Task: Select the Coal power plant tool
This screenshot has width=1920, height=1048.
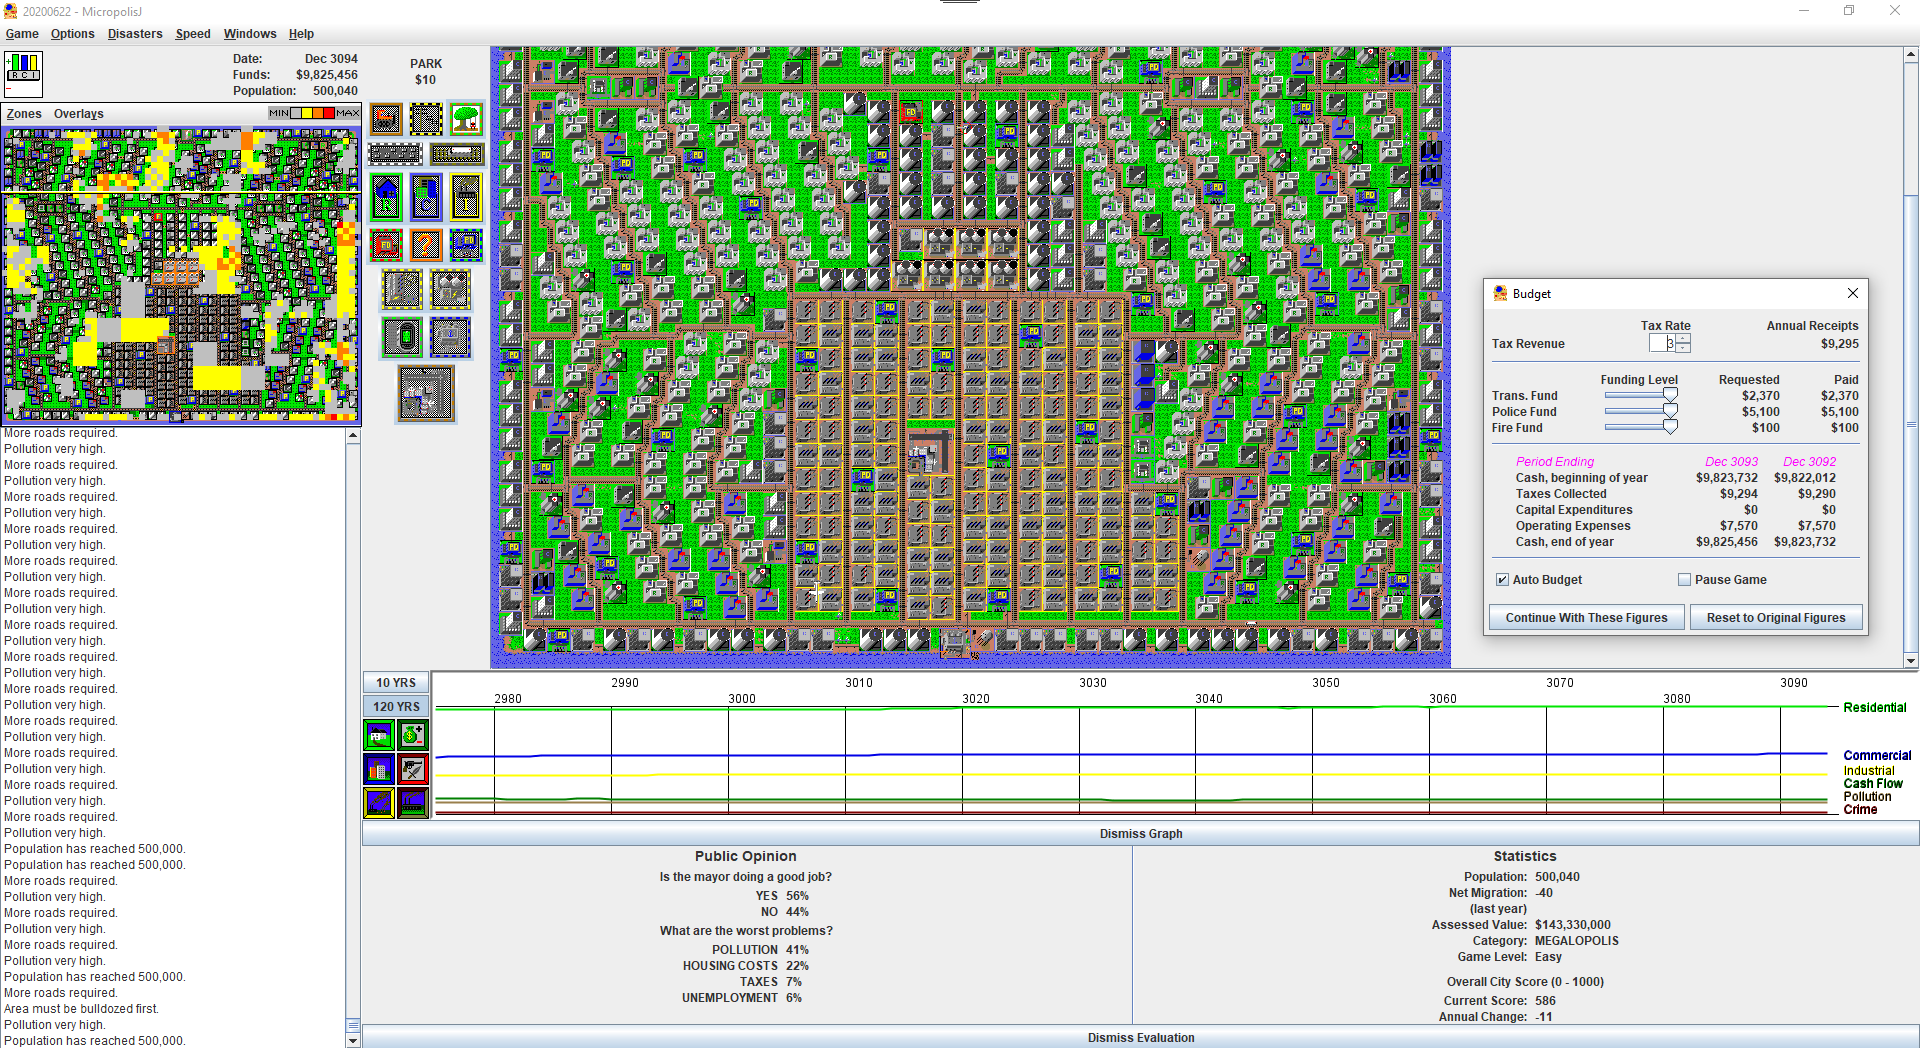Action: 402,289
